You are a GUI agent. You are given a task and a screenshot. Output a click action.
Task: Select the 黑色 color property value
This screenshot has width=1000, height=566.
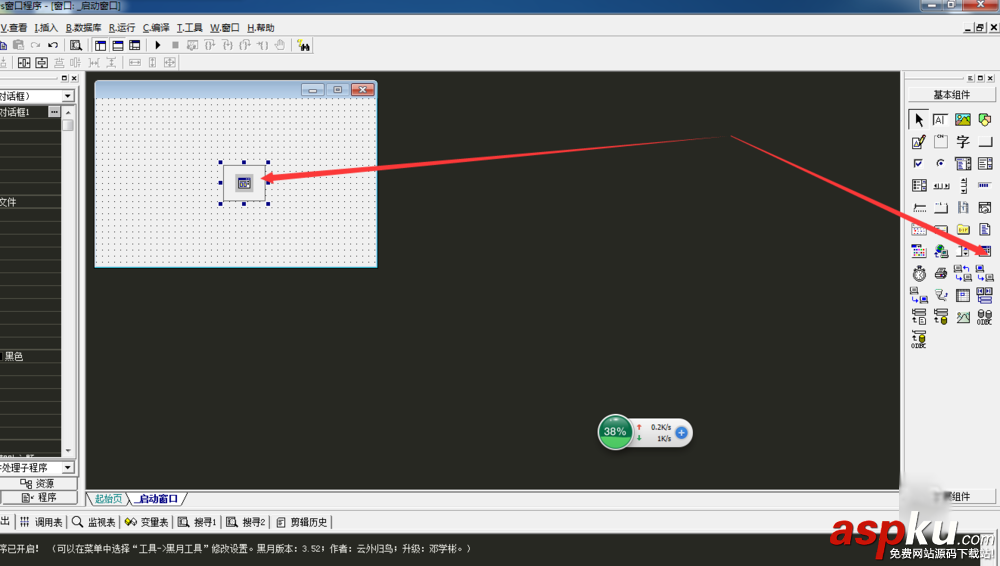(14, 356)
